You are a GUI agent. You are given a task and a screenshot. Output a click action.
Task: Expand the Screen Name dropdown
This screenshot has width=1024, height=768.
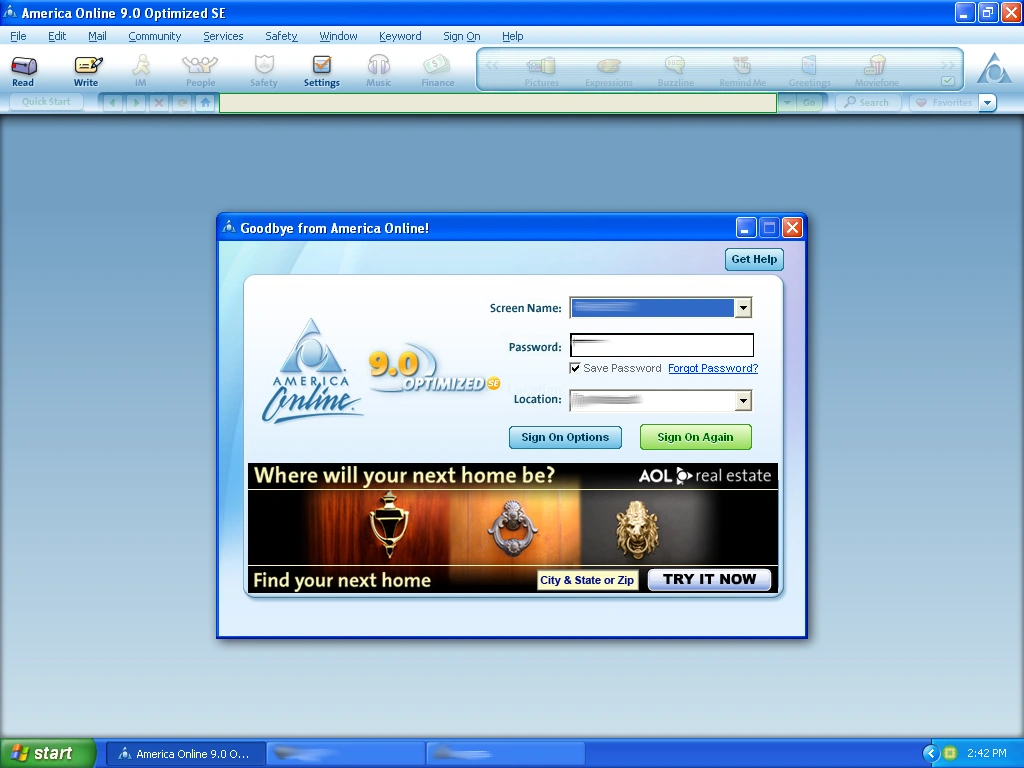click(743, 308)
